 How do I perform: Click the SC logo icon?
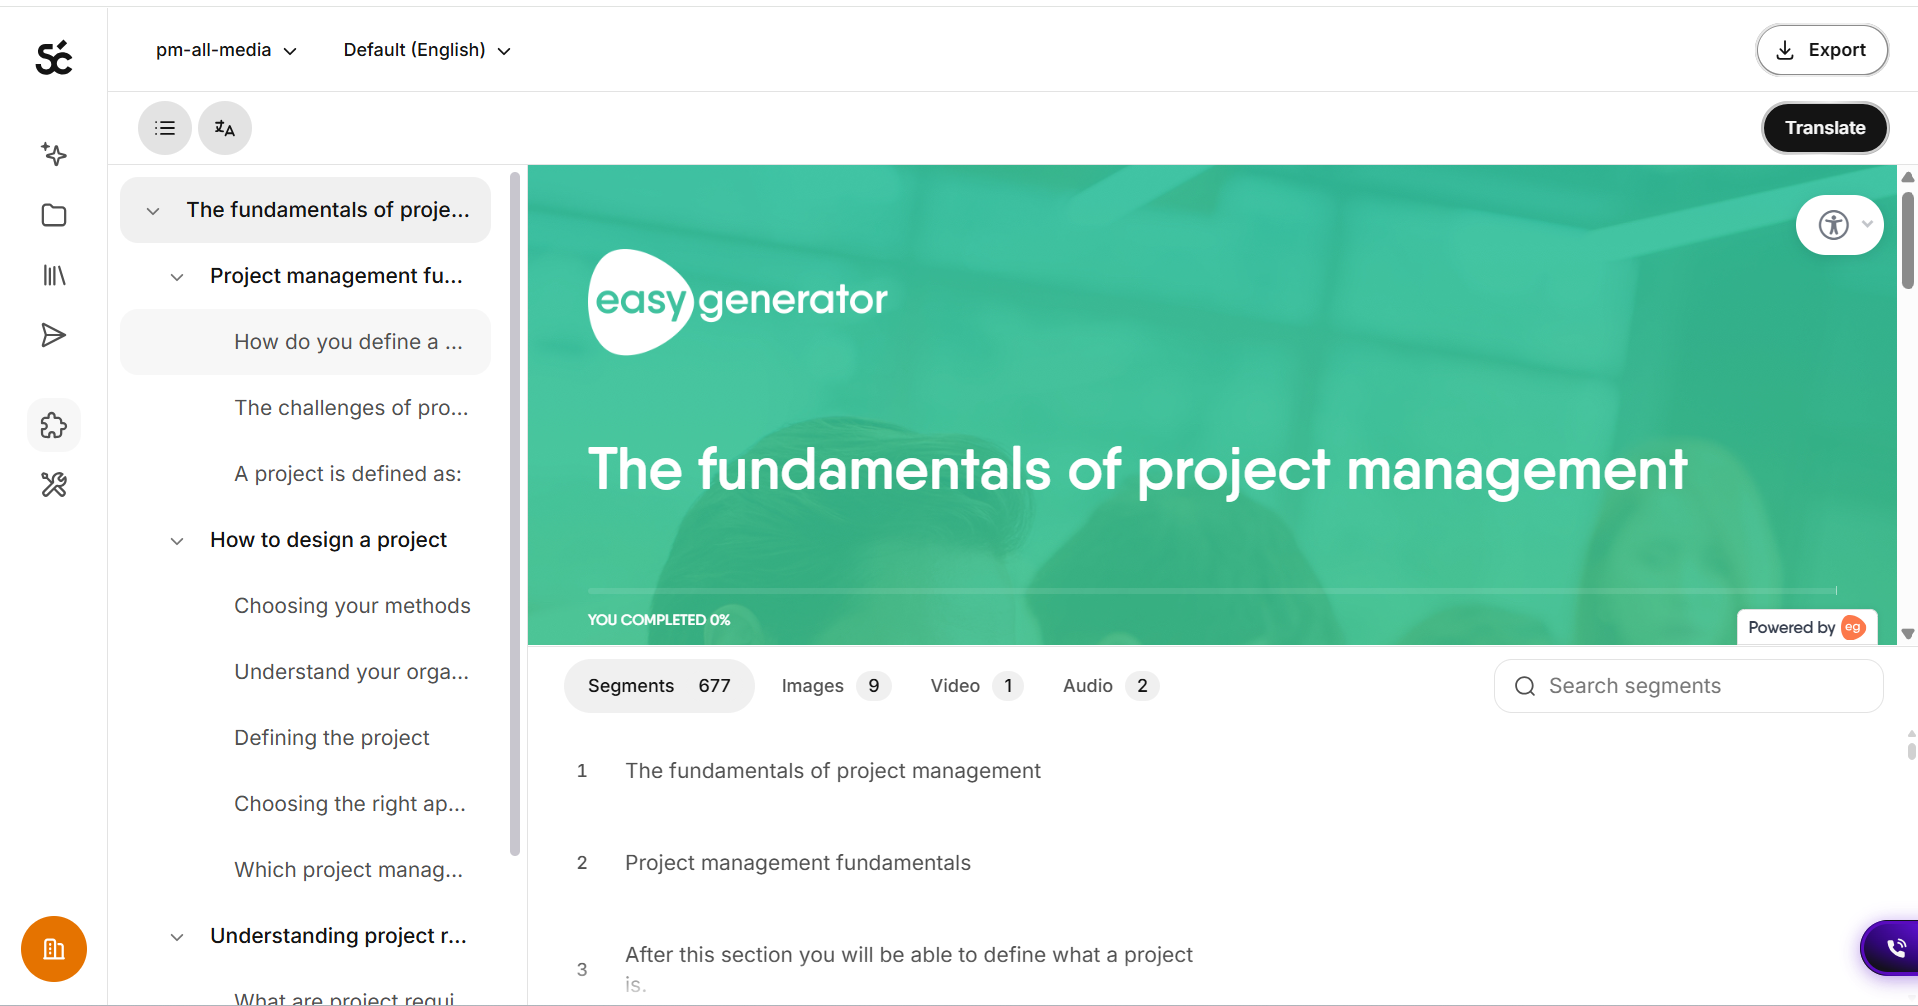pyautogui.click(x=54, y=57)
